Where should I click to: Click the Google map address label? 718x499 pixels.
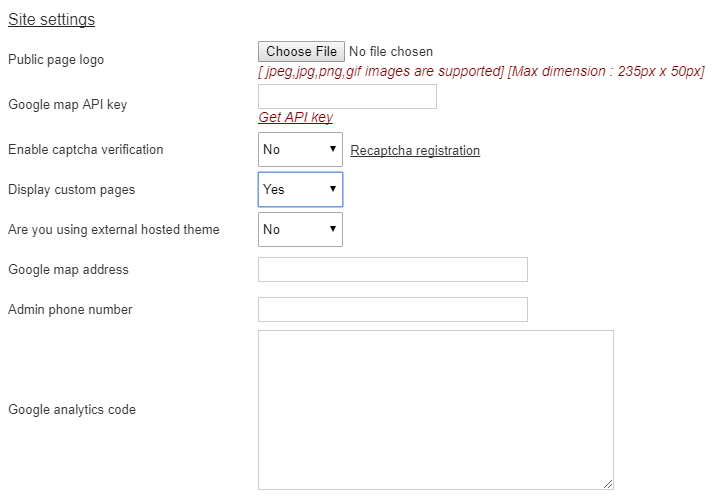click(x=68, y=270)
